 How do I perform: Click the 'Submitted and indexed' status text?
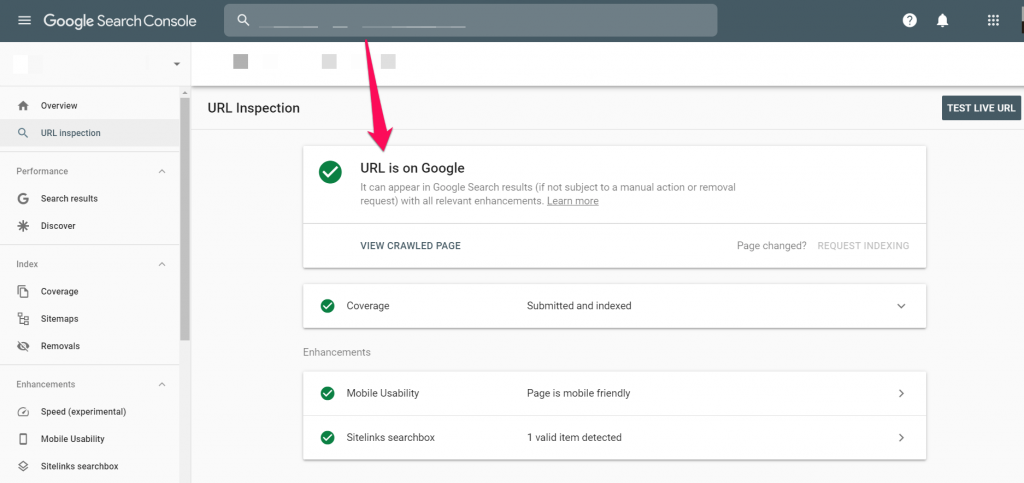(x=579, y=305)
